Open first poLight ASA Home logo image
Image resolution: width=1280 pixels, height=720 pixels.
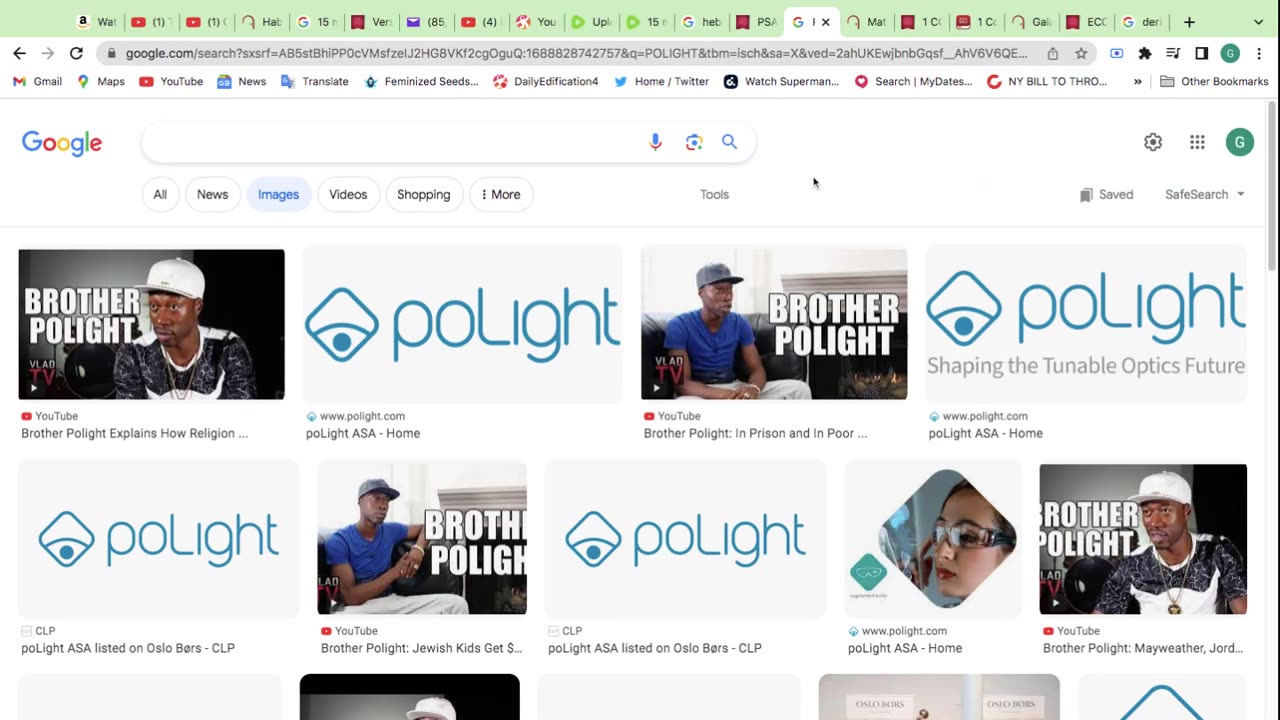[462, 324]
